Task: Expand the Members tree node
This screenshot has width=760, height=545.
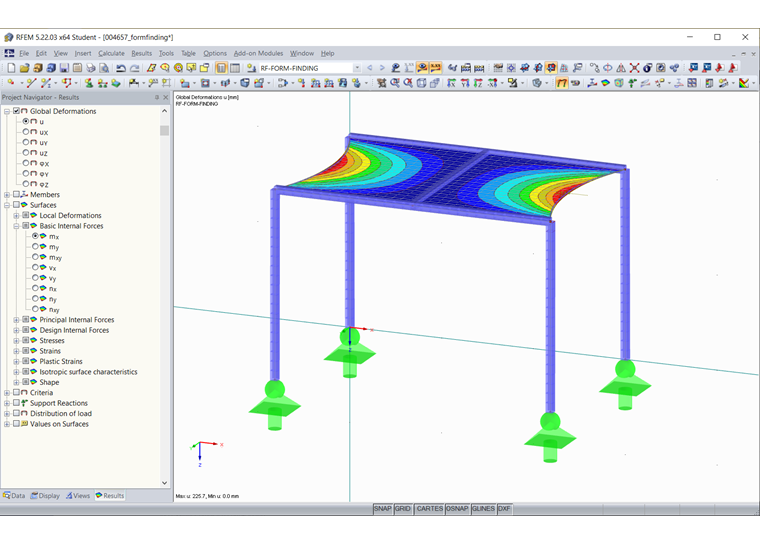Action: pos(7,195)
